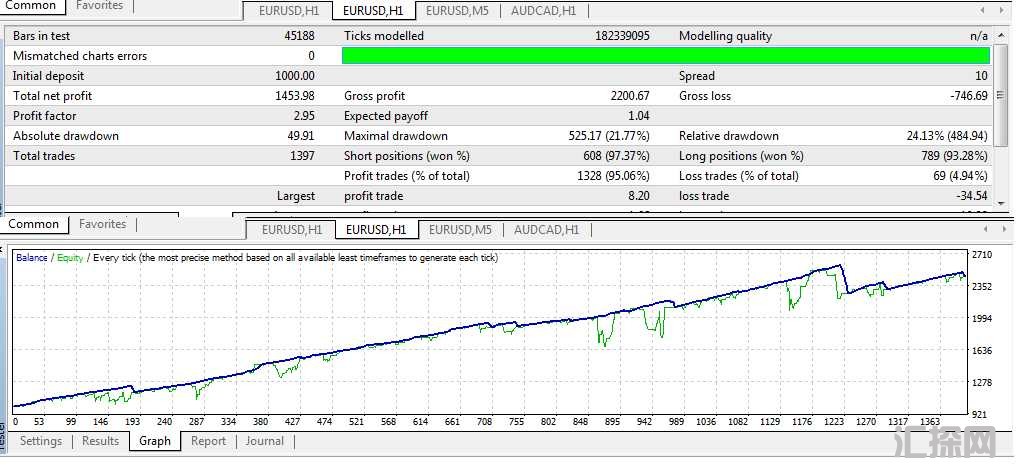Screen dimensions: 1016x466
Task: Switch to the Results tab
Action: pyautogui.click(x=100, y=441)
